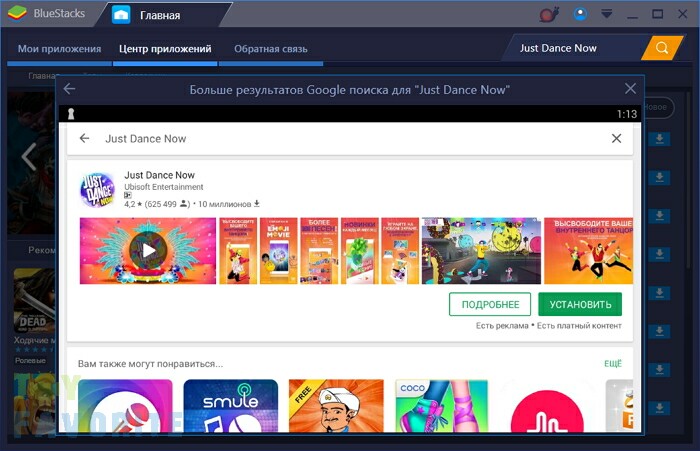
Task: Switch to Мои приложения tab
Action: pos(59,49)
